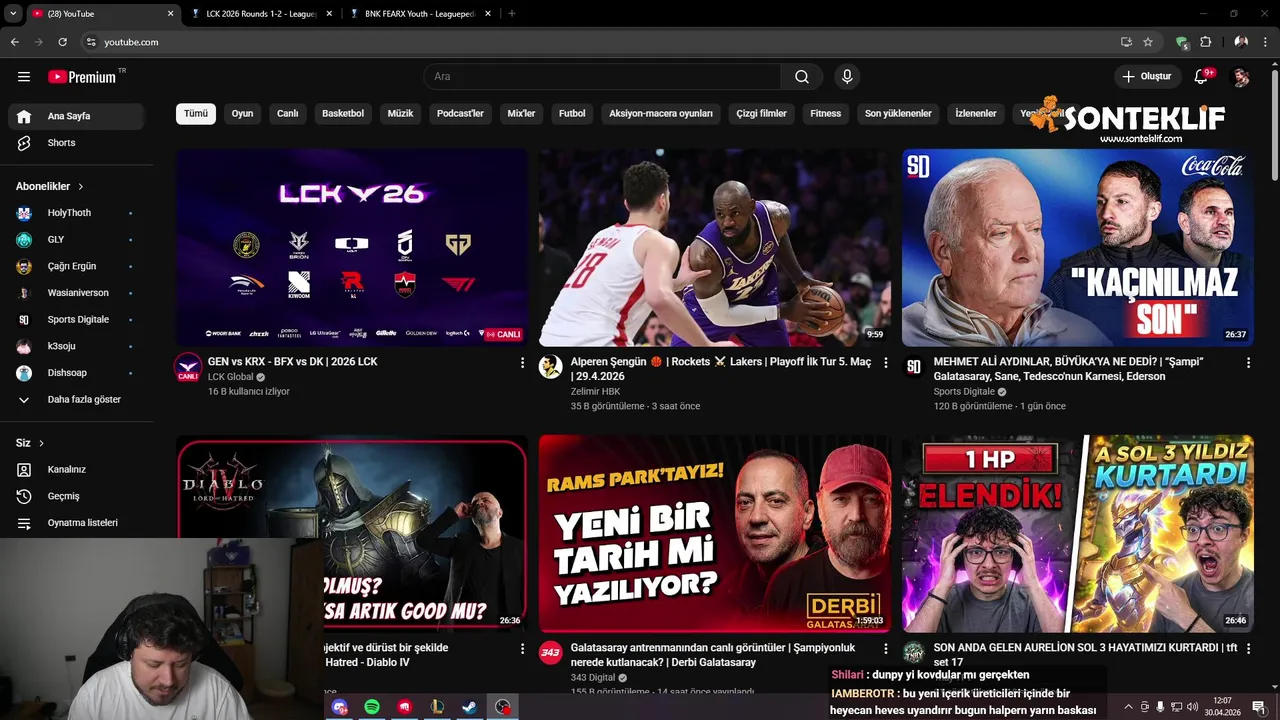
Task: Open the Sports Digitale subscription in sidebar
Action: click(x=76, y=320)
